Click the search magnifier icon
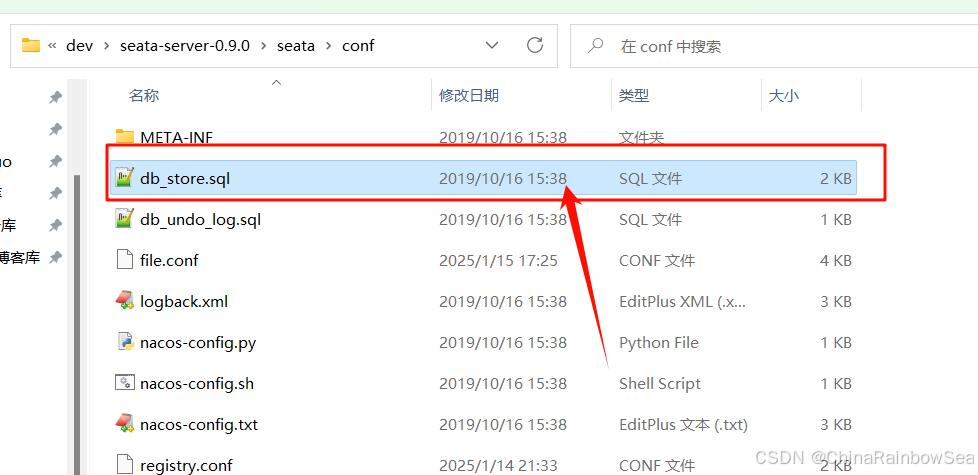Viewport: 978px width, 475px height. [x=596, y=46]
